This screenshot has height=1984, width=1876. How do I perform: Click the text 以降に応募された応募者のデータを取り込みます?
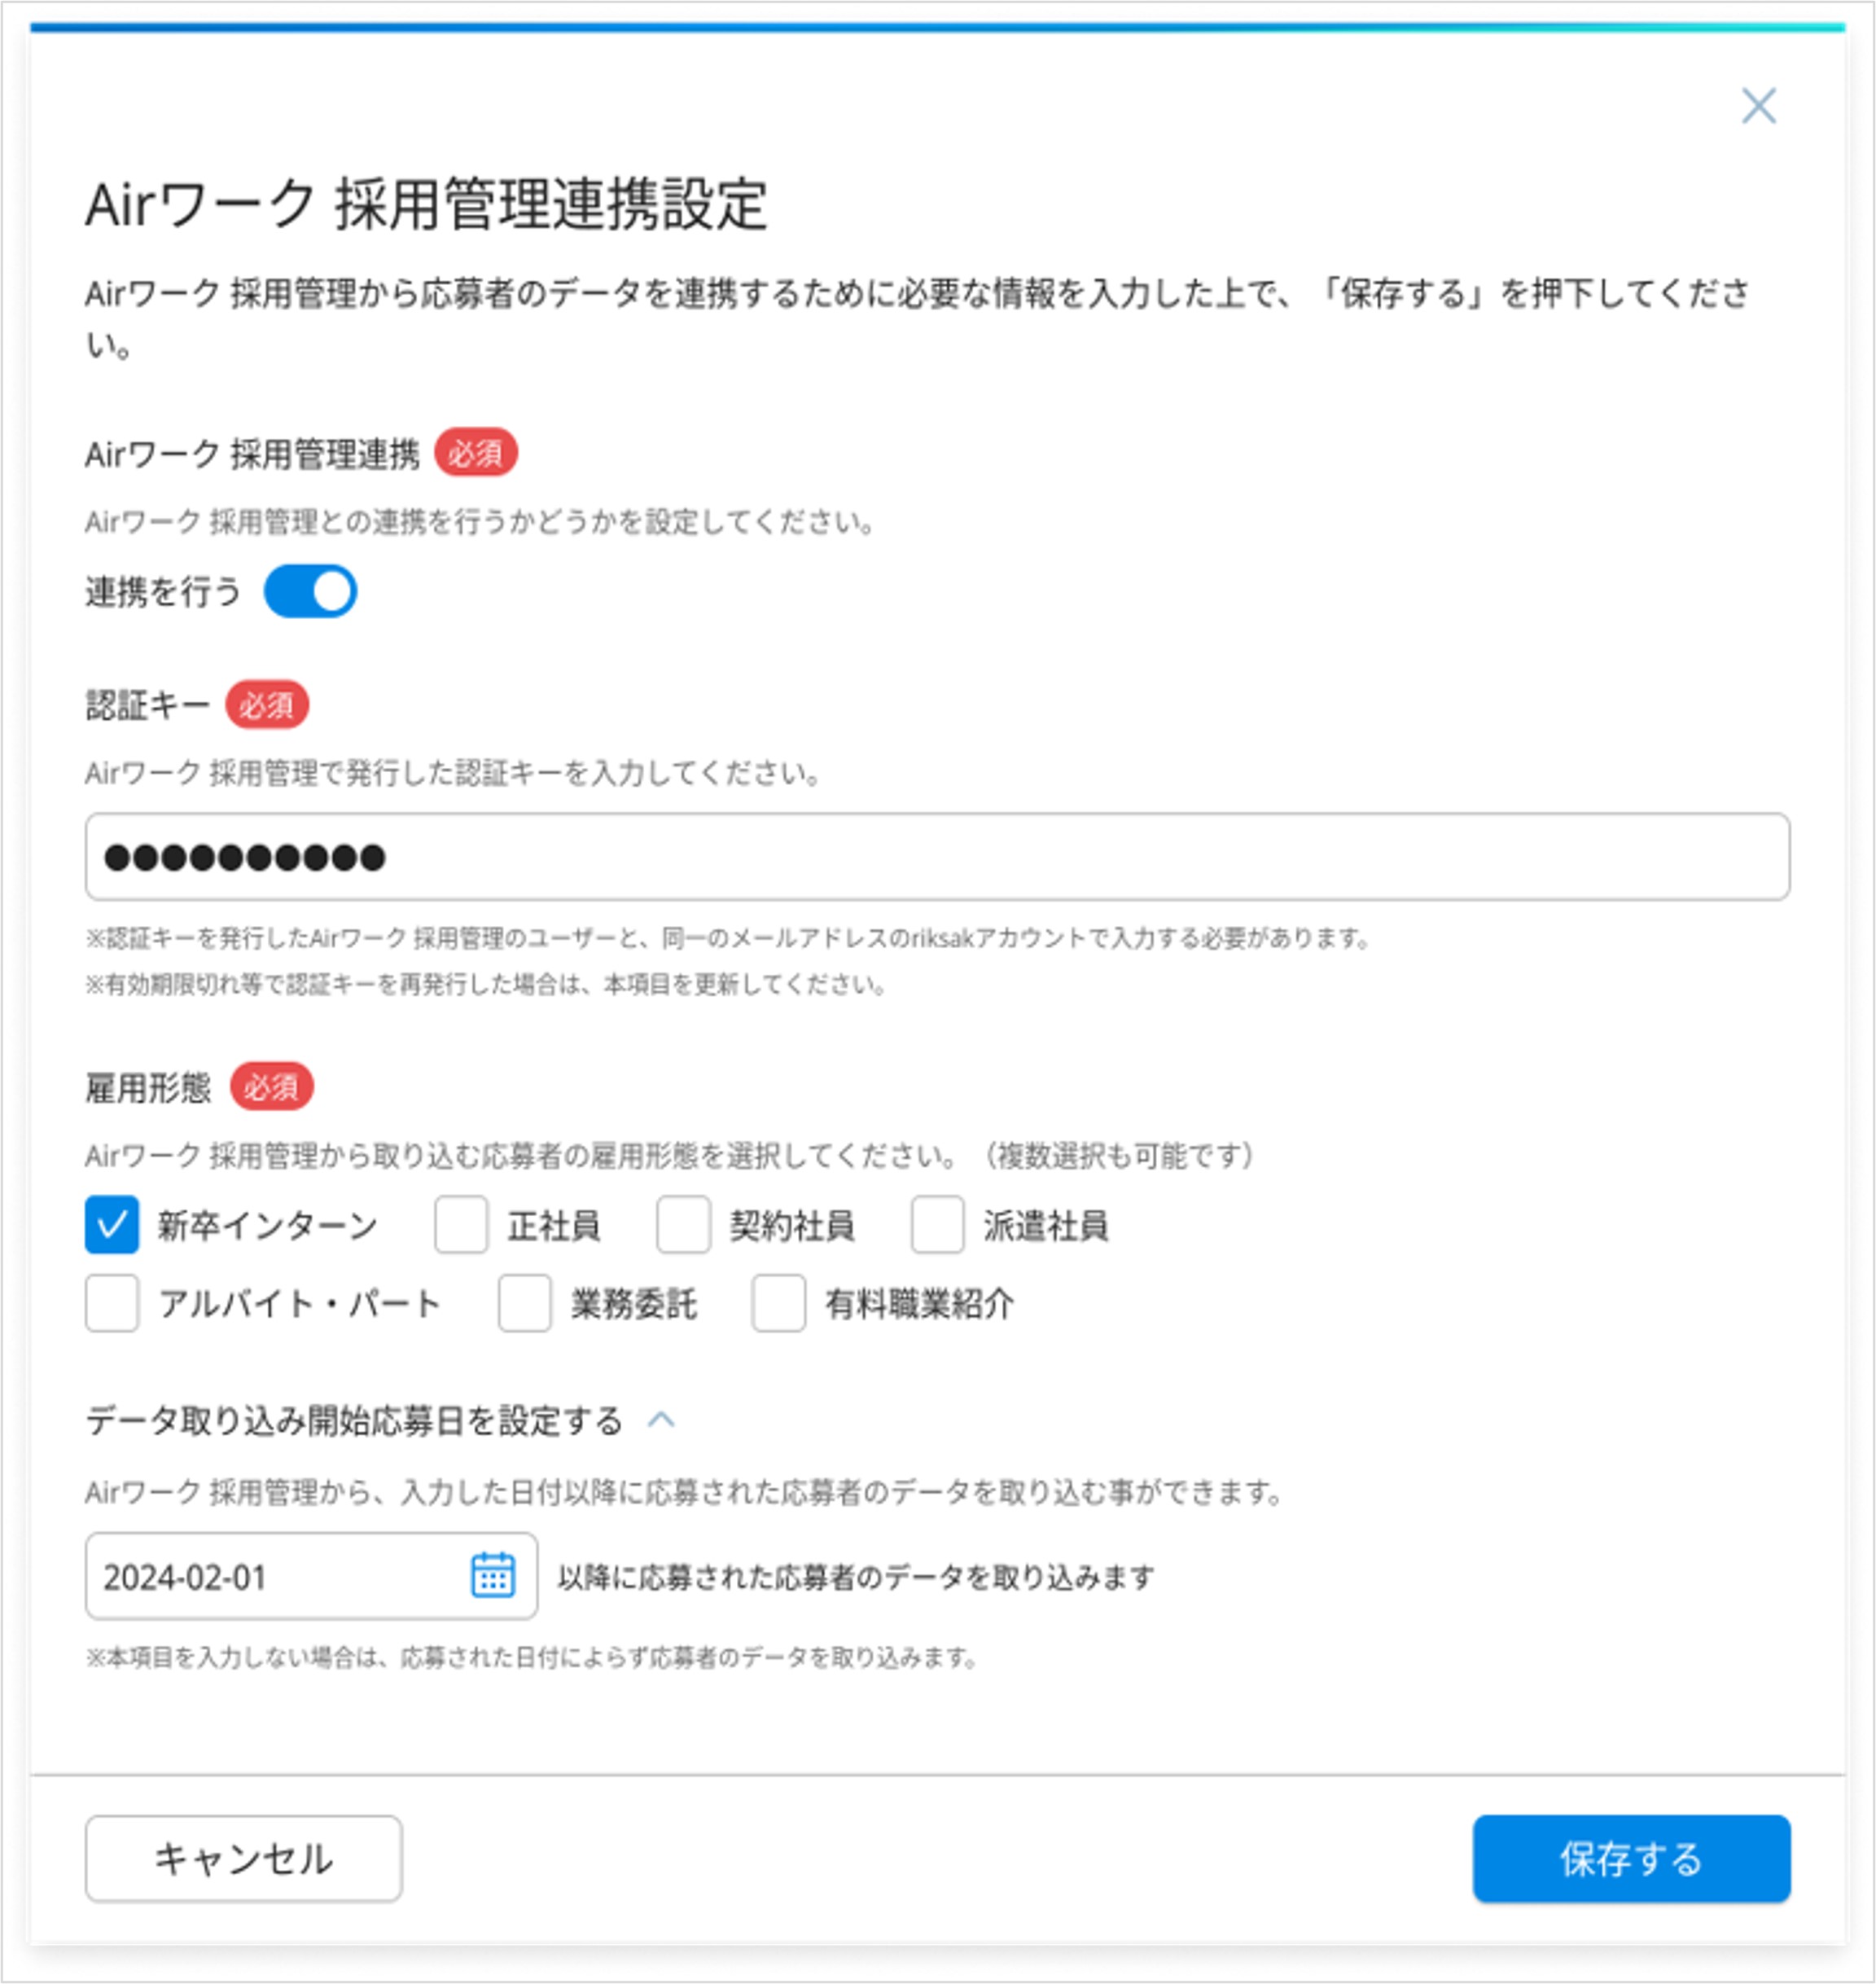856,1577
